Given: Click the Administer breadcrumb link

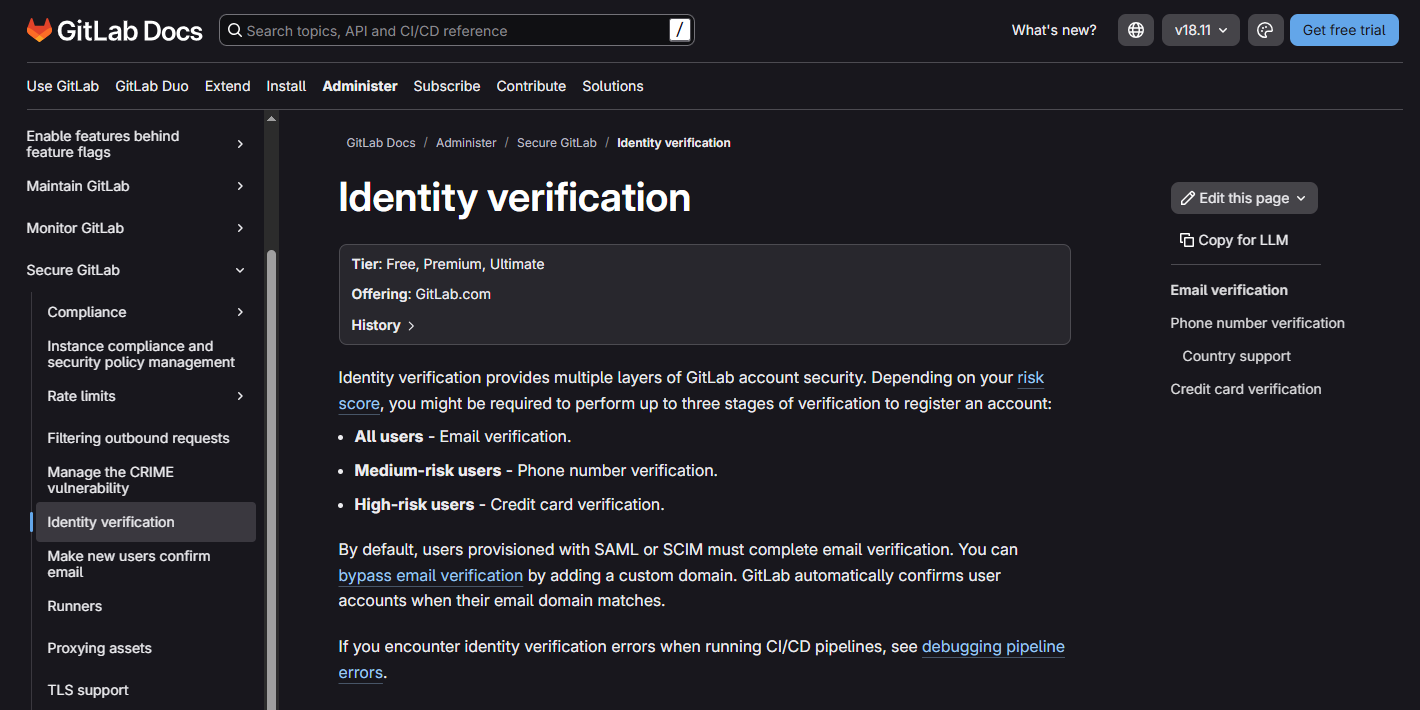Looking at the screenshot, I should [466, 143].
